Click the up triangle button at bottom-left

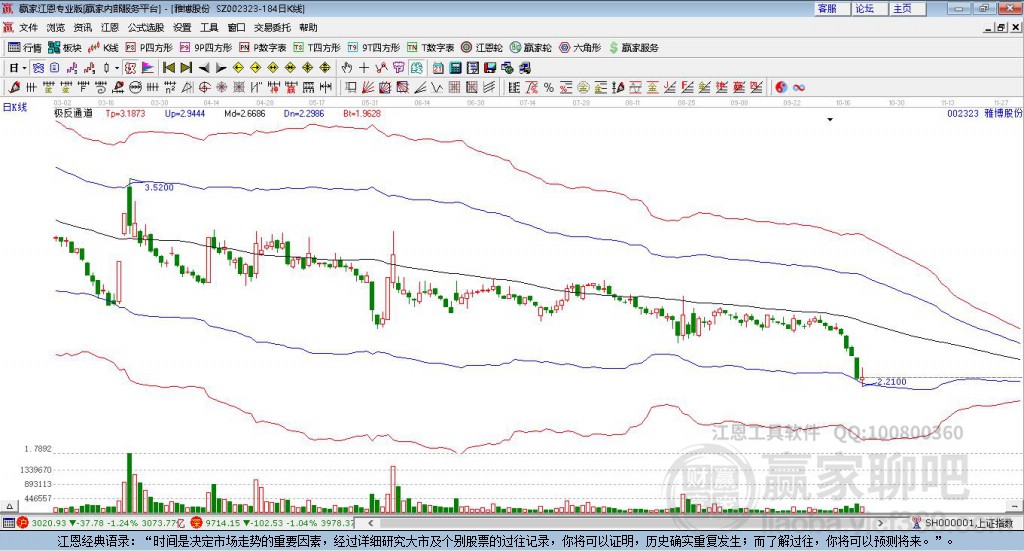(9, 506)
